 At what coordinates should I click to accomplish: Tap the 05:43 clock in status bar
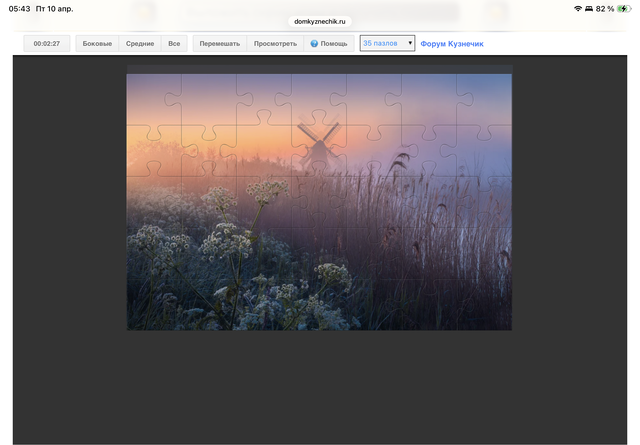(19, 8)
